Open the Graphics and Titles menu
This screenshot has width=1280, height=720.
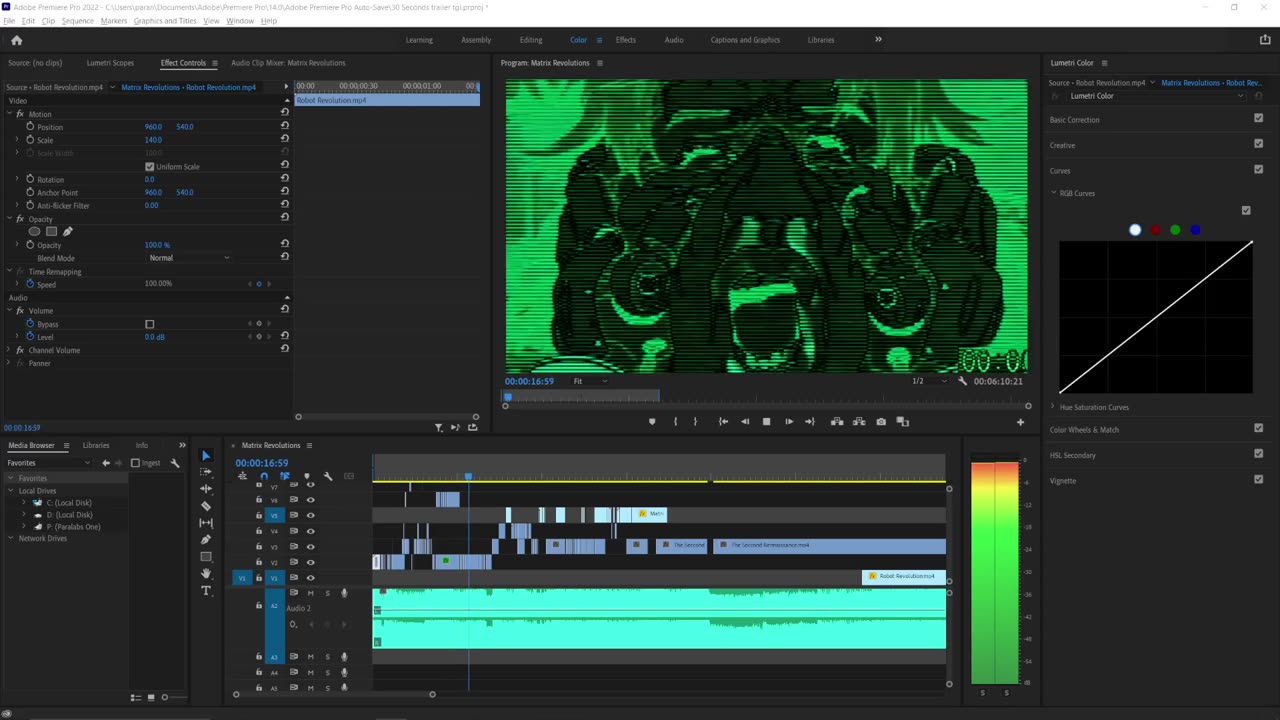165,21
